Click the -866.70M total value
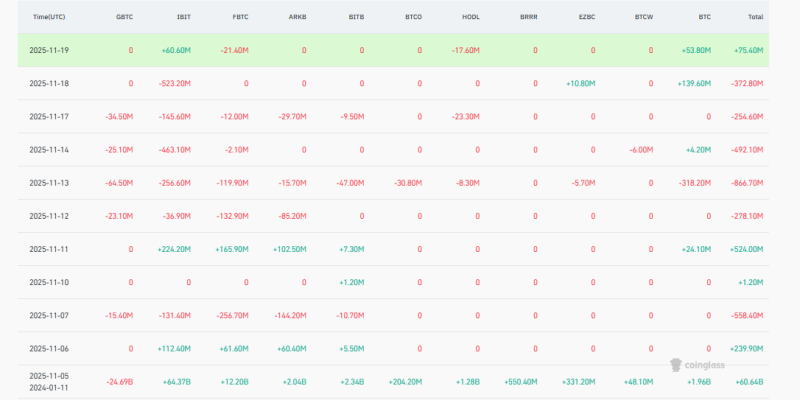This screenshot has height=400, width=800. (749, 183)
